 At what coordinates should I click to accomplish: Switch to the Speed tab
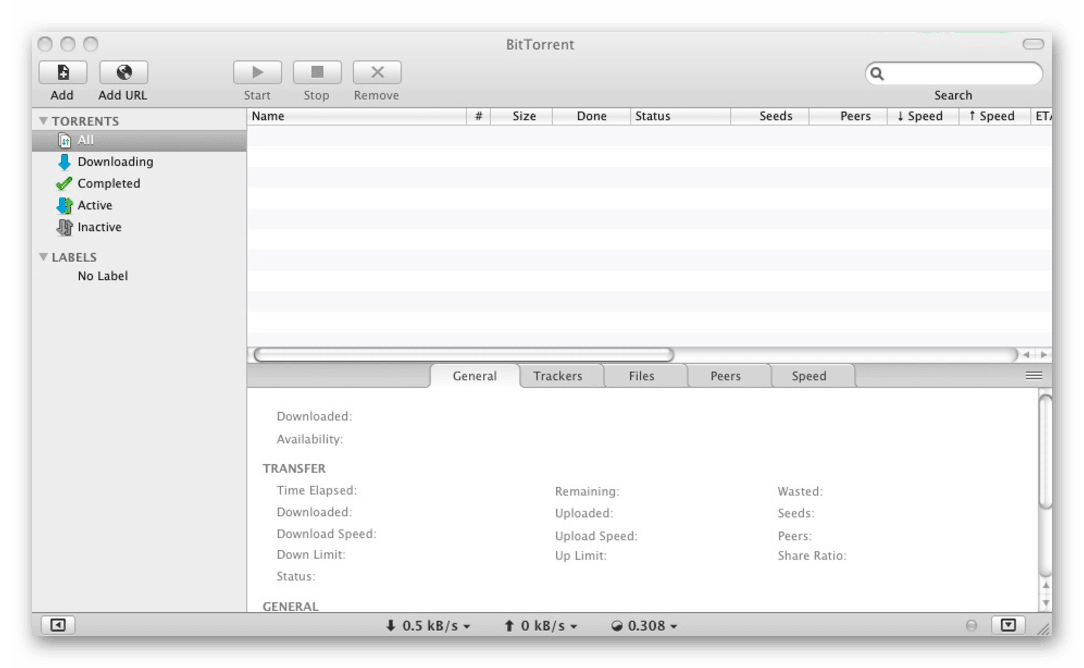click(809, 376)
